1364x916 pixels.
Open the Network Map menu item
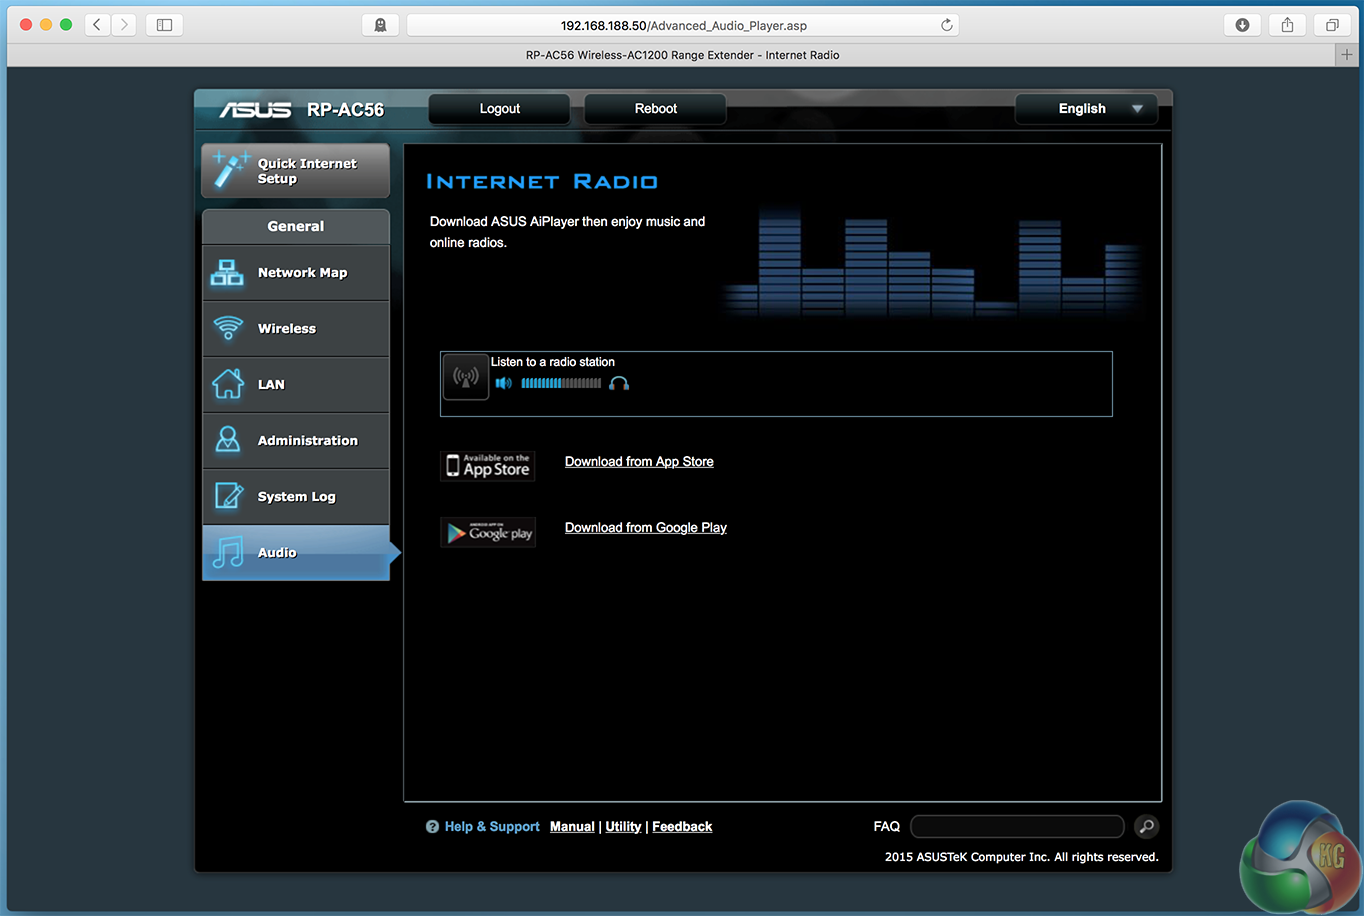296,273
